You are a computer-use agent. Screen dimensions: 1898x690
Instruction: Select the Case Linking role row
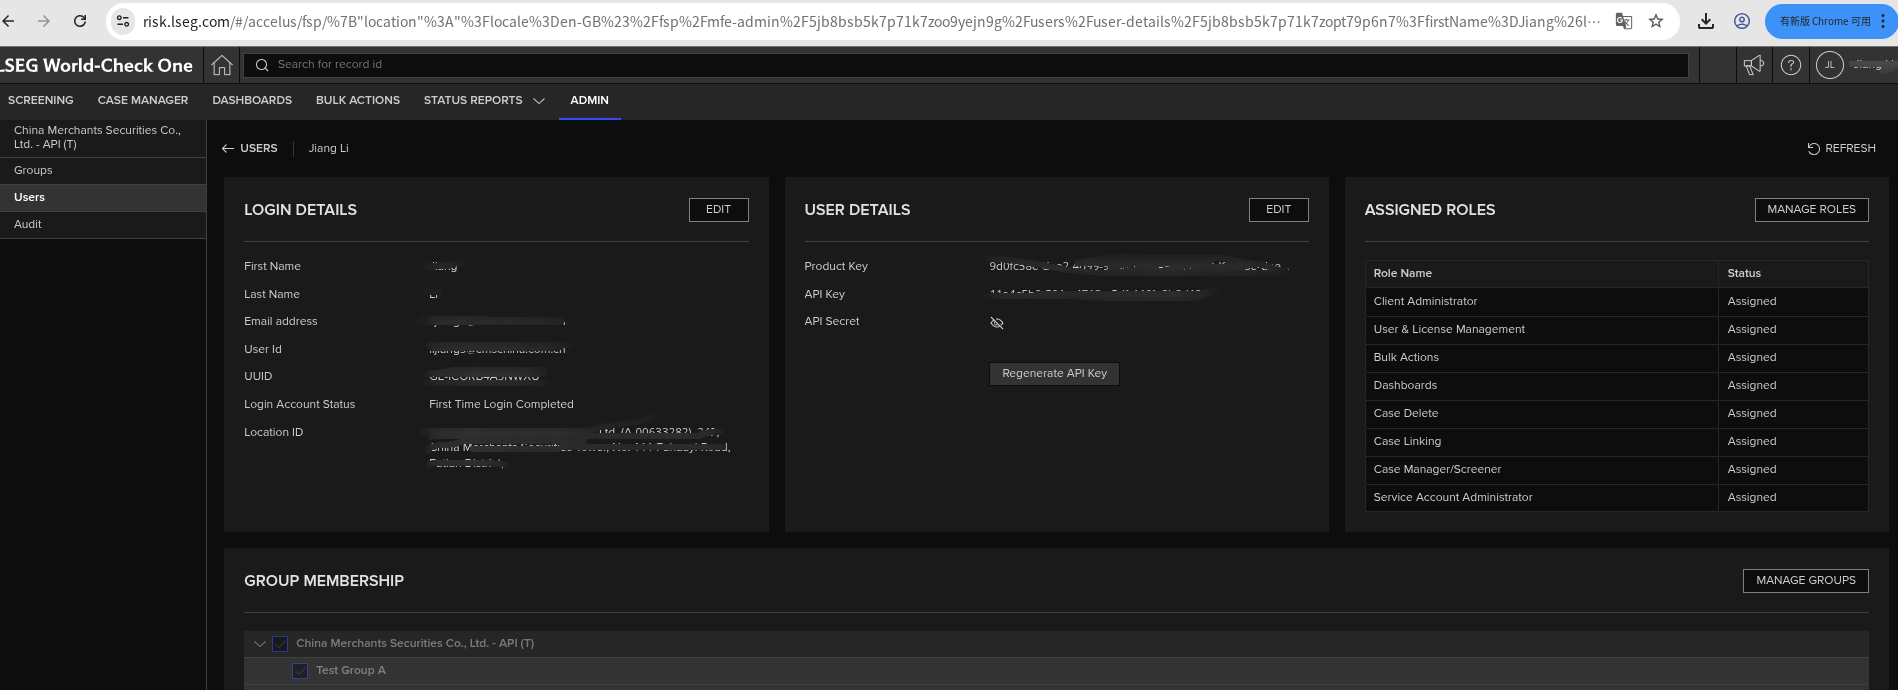point(1616,442)
